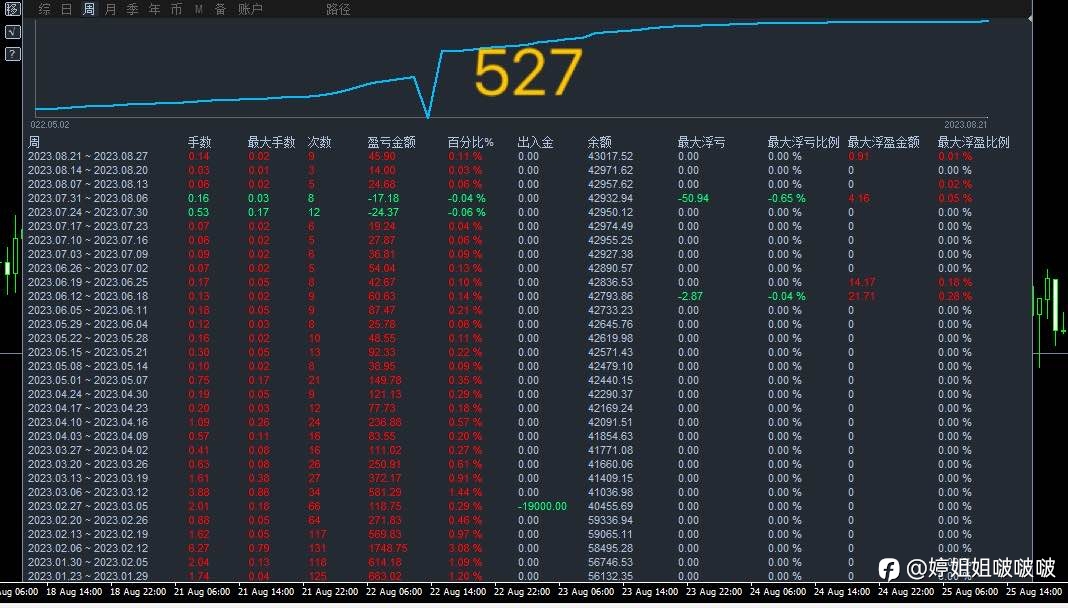Screen dimensions: 1068x608
Task: Switch to the 月 monthly tab
Action: 110,9
